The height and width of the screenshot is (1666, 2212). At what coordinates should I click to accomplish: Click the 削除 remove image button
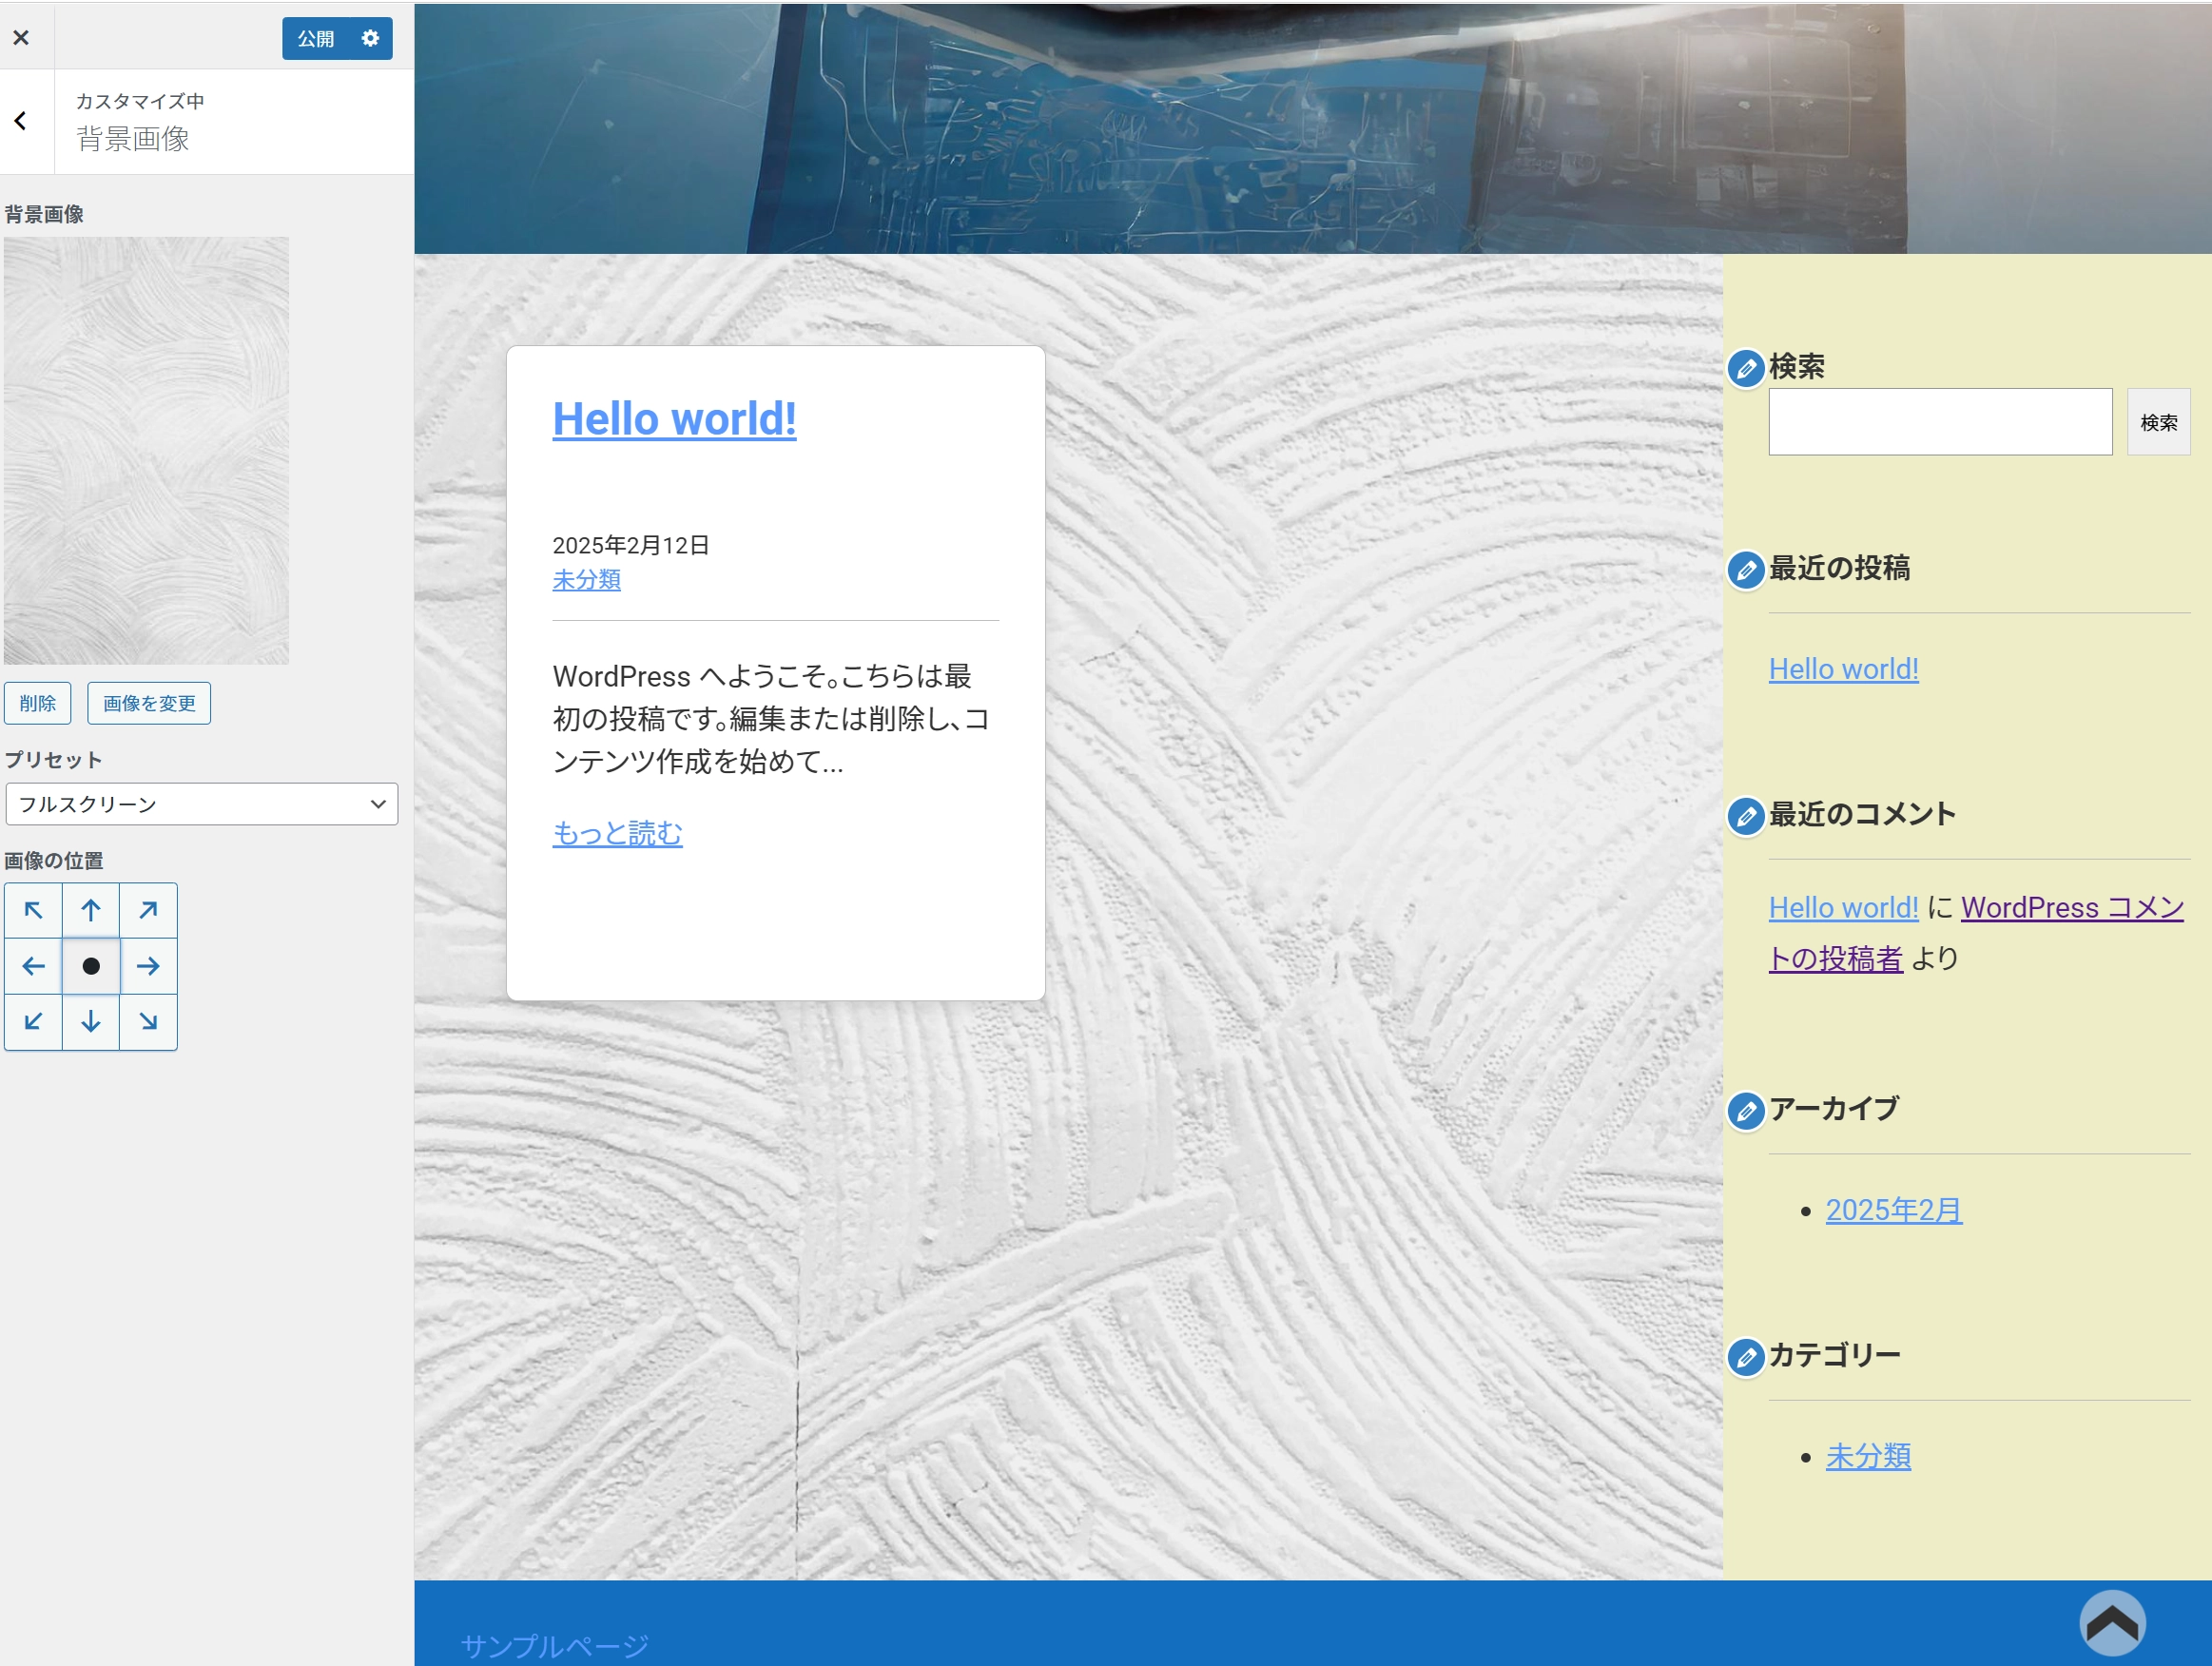[x=37, y=703]
